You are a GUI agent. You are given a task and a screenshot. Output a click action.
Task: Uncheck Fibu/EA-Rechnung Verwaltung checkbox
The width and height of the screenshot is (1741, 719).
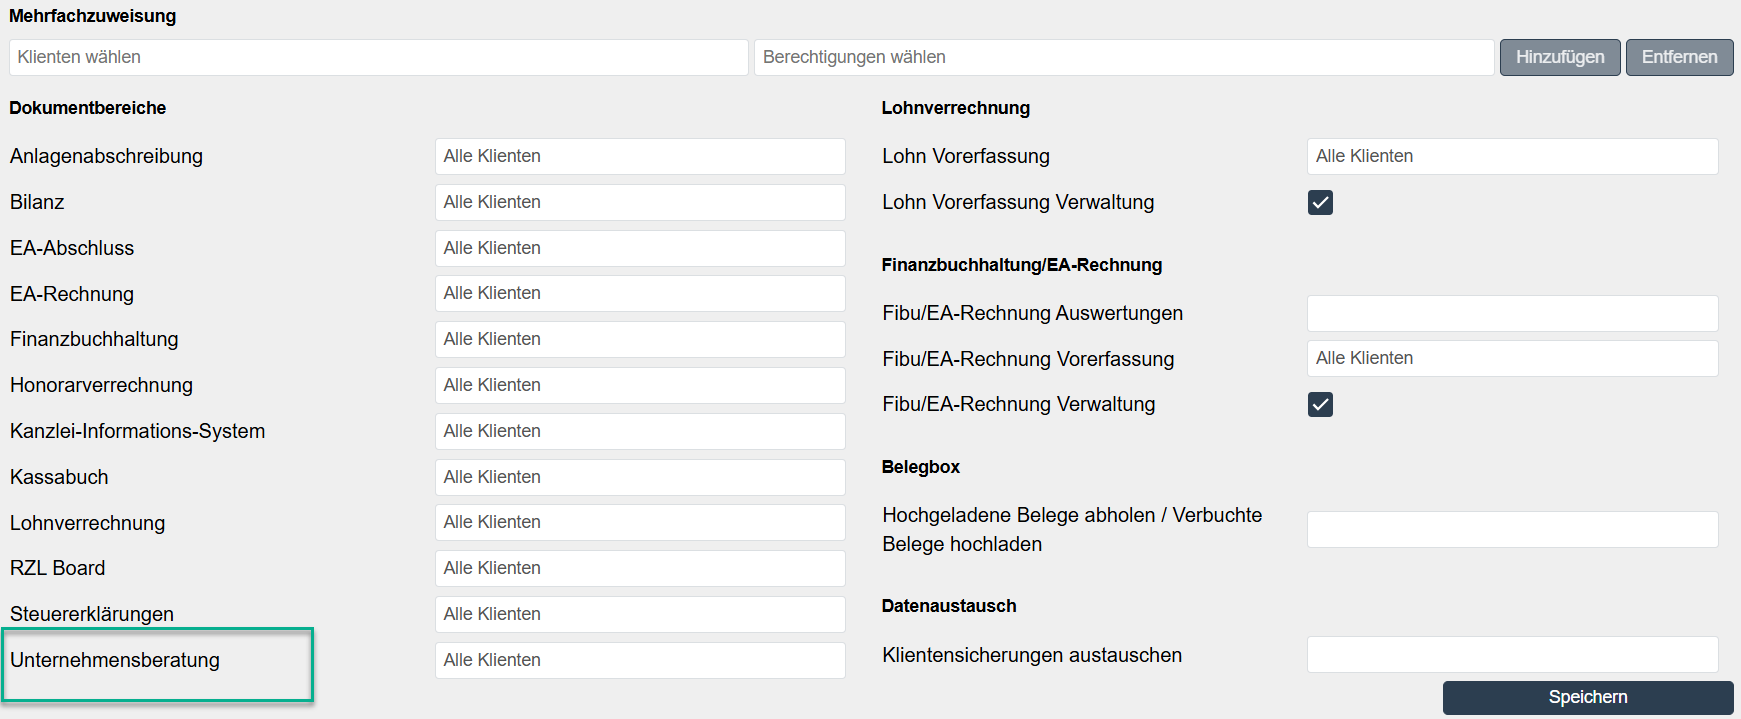pos(1320,405)
